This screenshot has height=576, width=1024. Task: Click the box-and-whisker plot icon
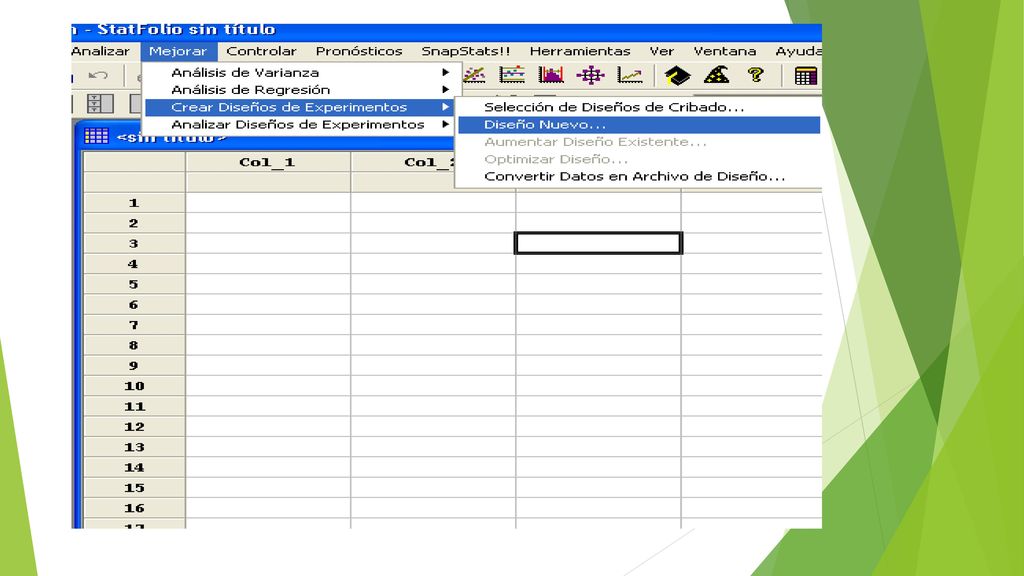point(590,76)
